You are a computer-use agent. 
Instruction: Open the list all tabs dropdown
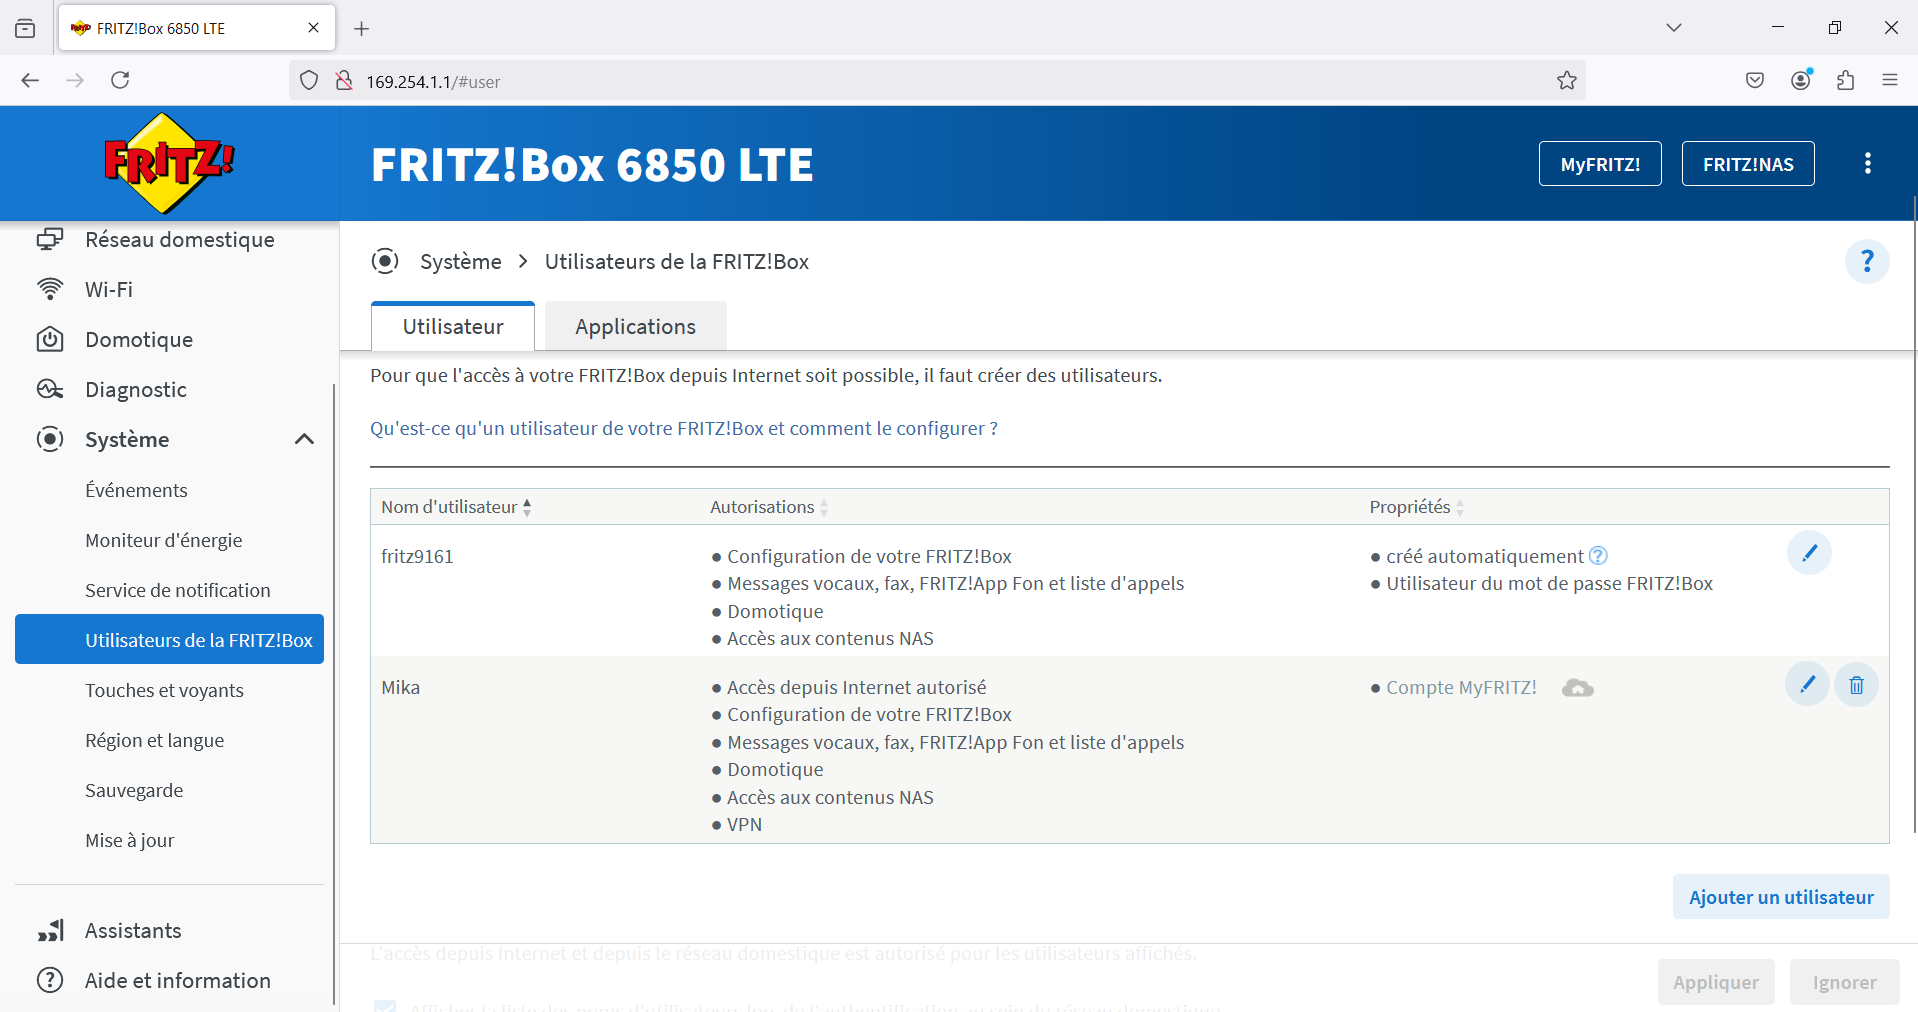pyautogui.click(x=1673, y=28)
